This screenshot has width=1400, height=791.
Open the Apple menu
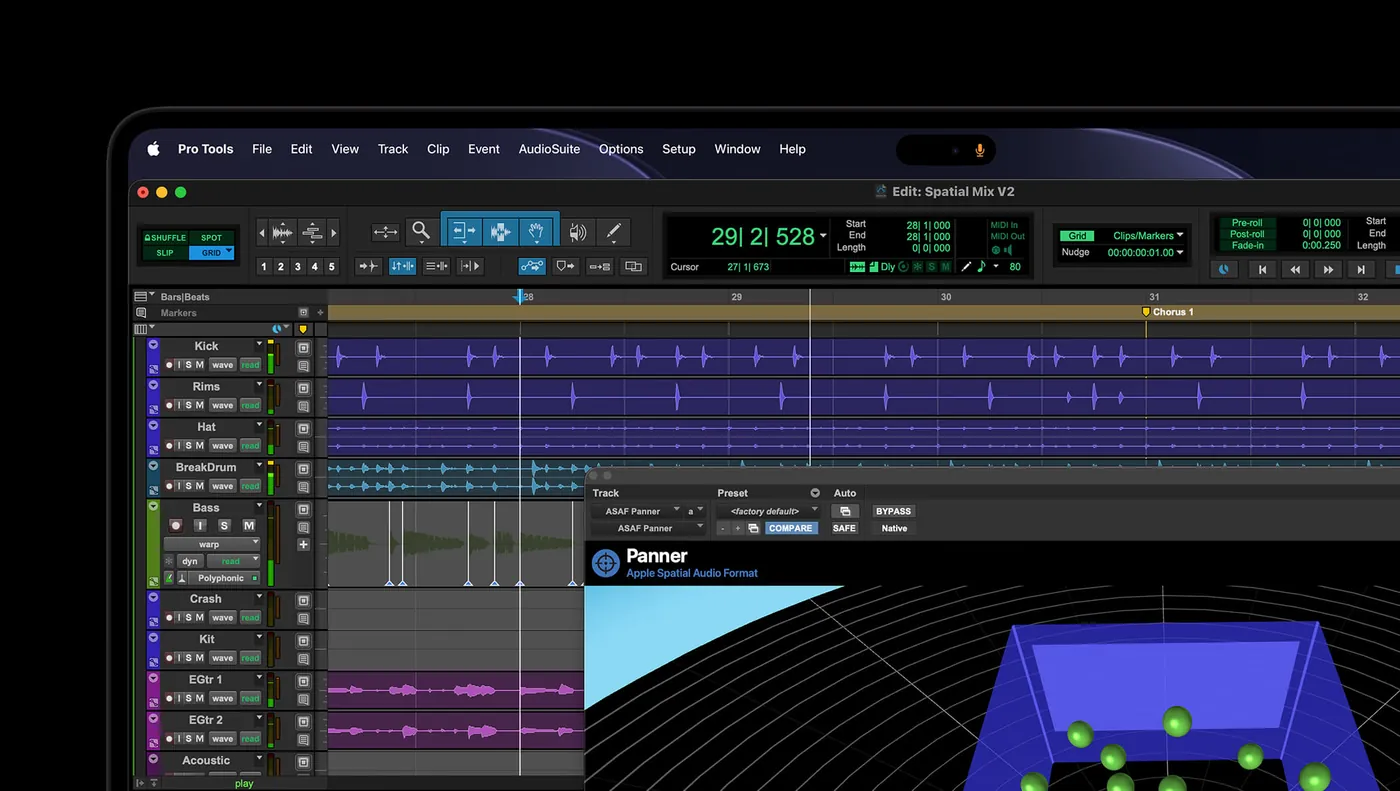(x=153, y=149)
